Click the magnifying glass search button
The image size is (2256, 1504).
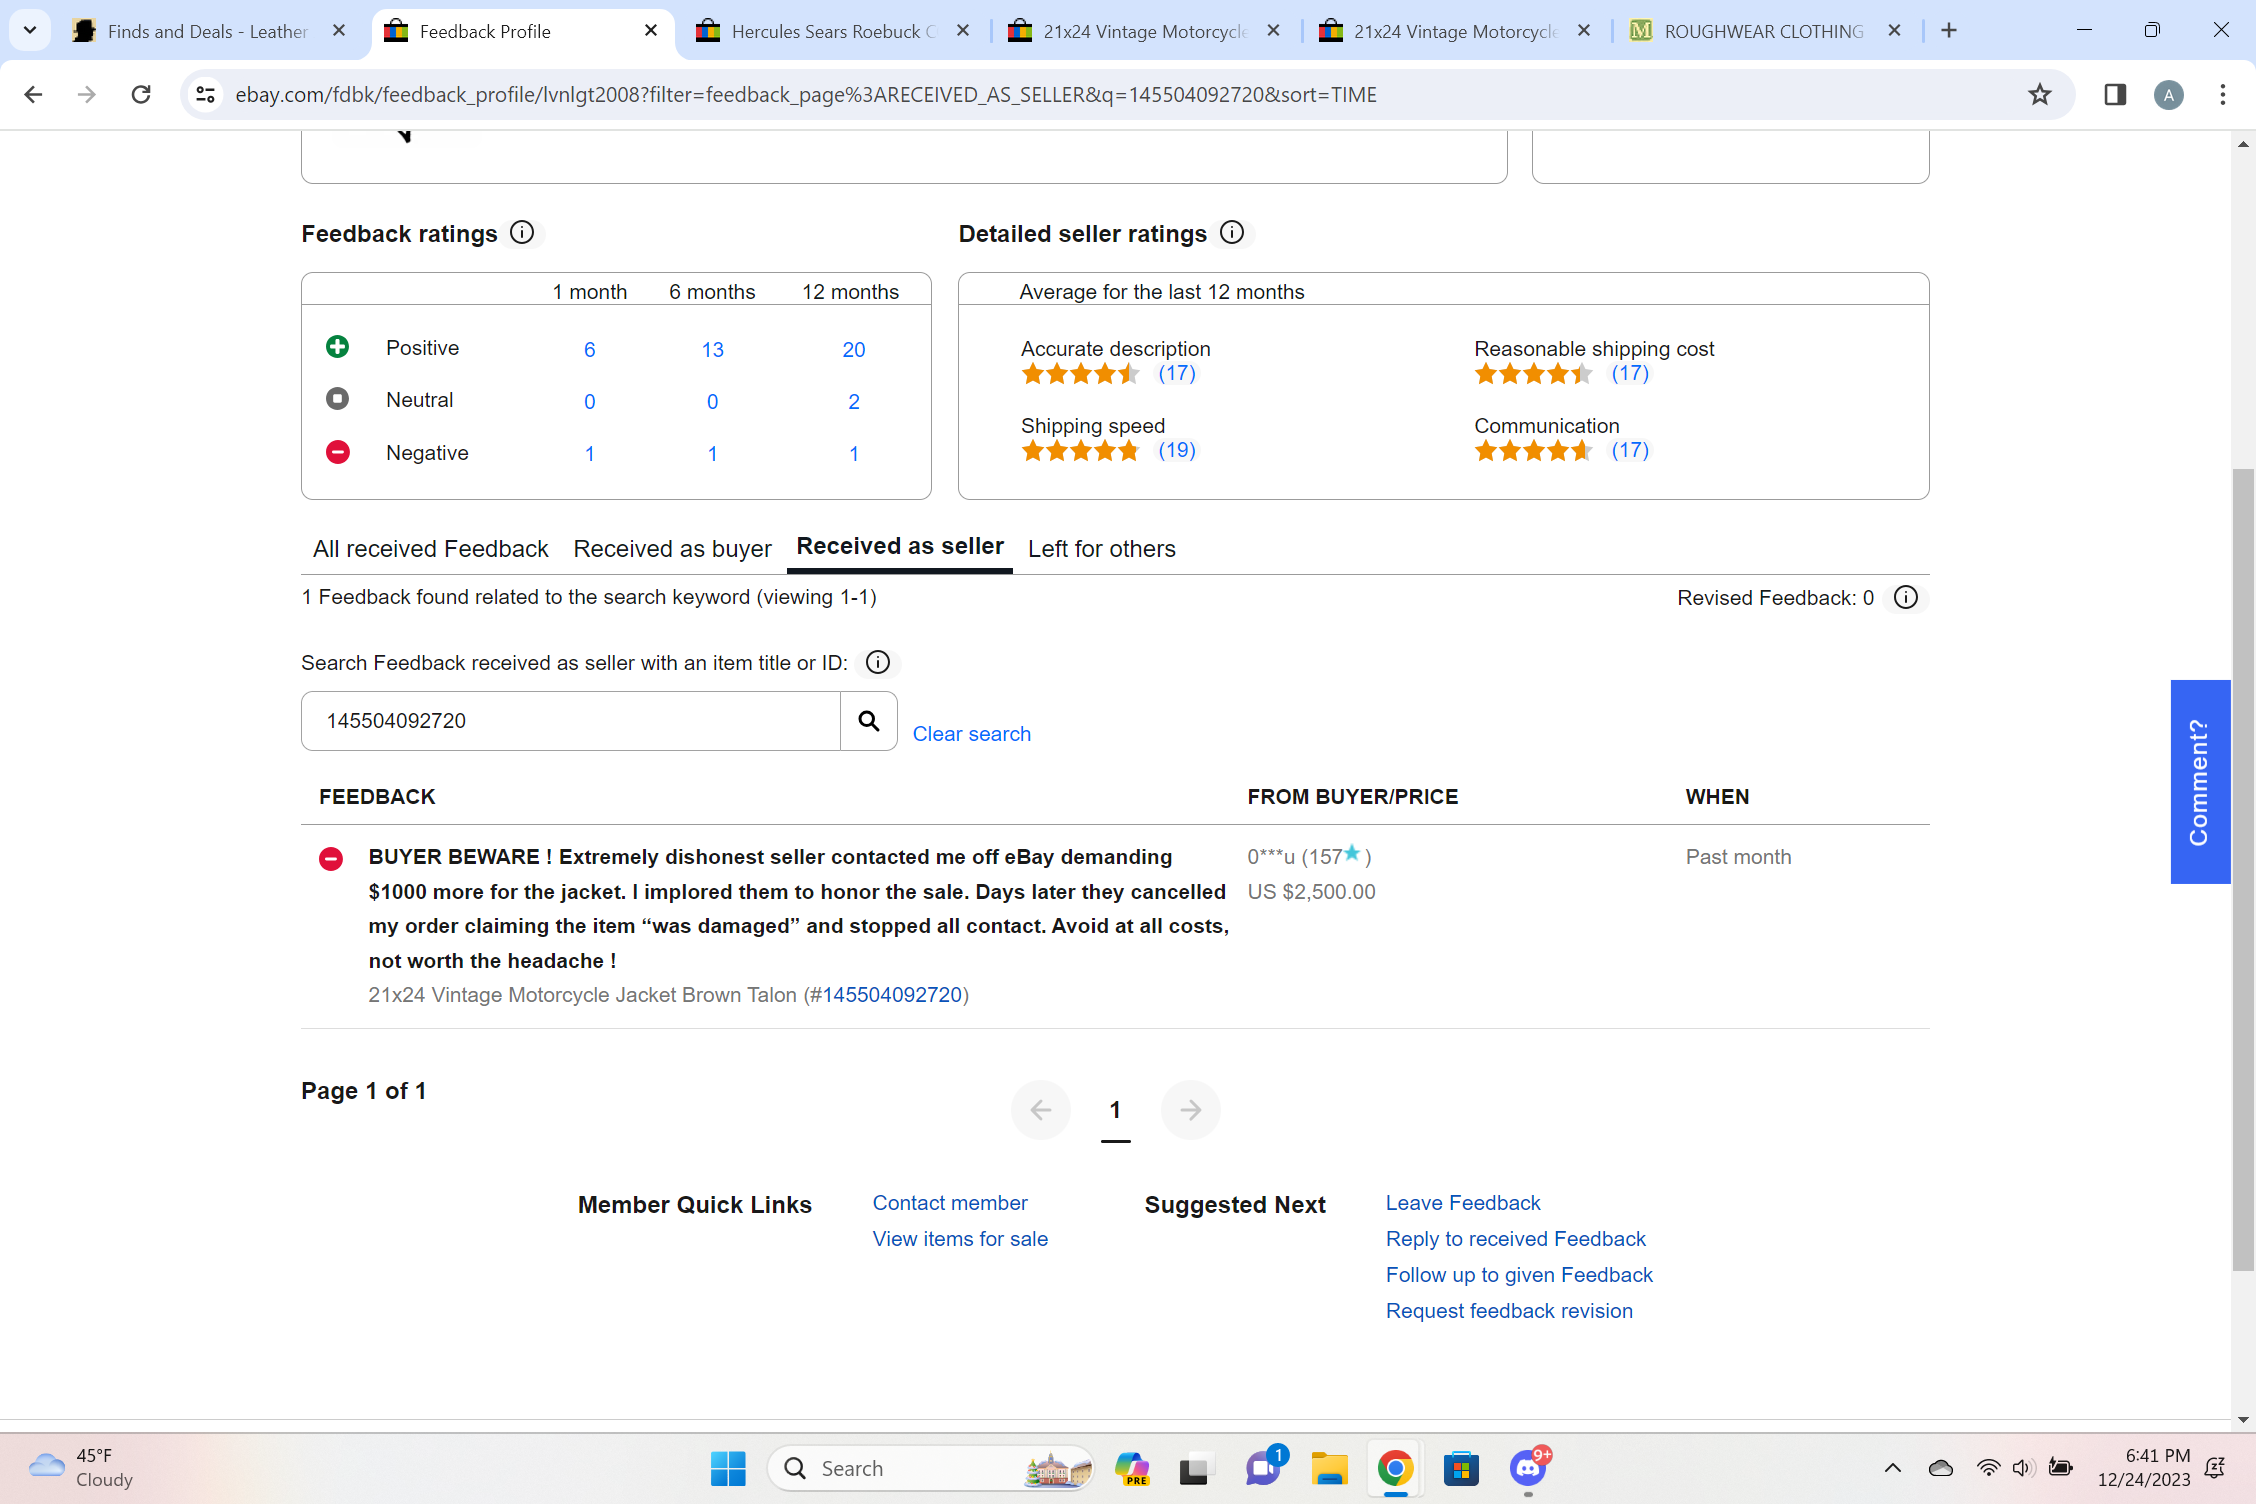[869, 721]
